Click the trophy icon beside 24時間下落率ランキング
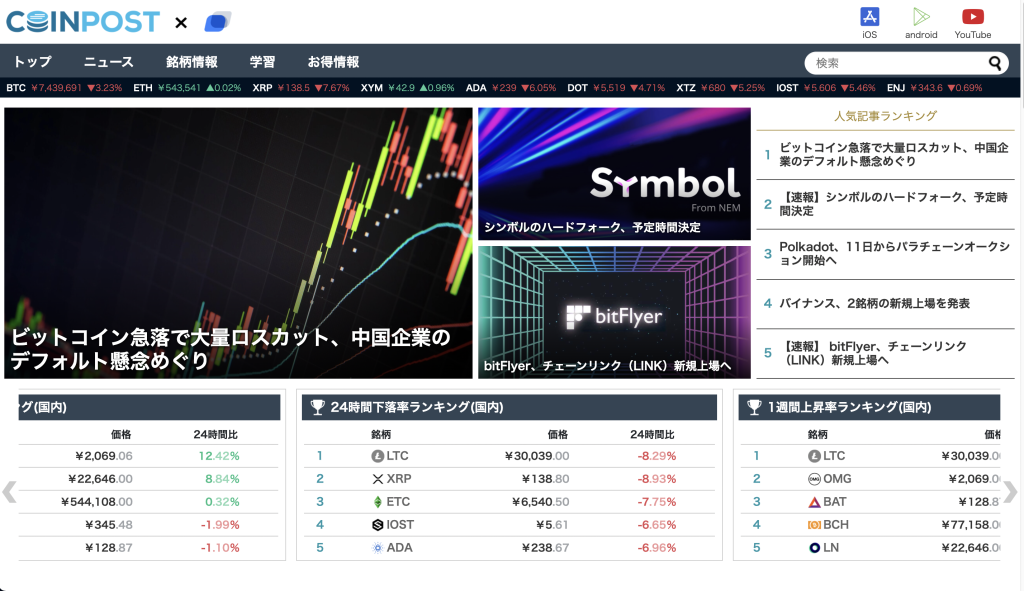Image resolution: width=1024 pixels, height=591 pixels. [x=317, y=407]
